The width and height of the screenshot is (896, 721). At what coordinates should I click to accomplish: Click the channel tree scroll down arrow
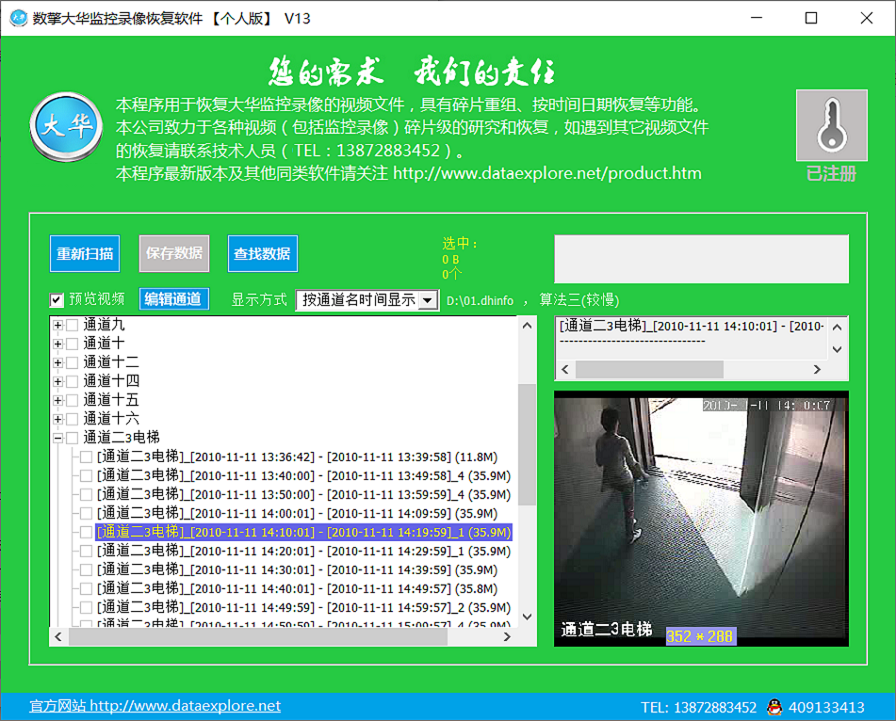coord(527,617)
